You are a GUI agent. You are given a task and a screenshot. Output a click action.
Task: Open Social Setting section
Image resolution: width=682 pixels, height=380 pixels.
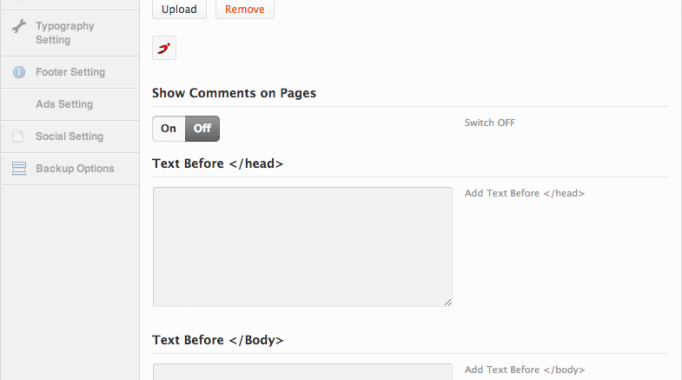point(70,137)
